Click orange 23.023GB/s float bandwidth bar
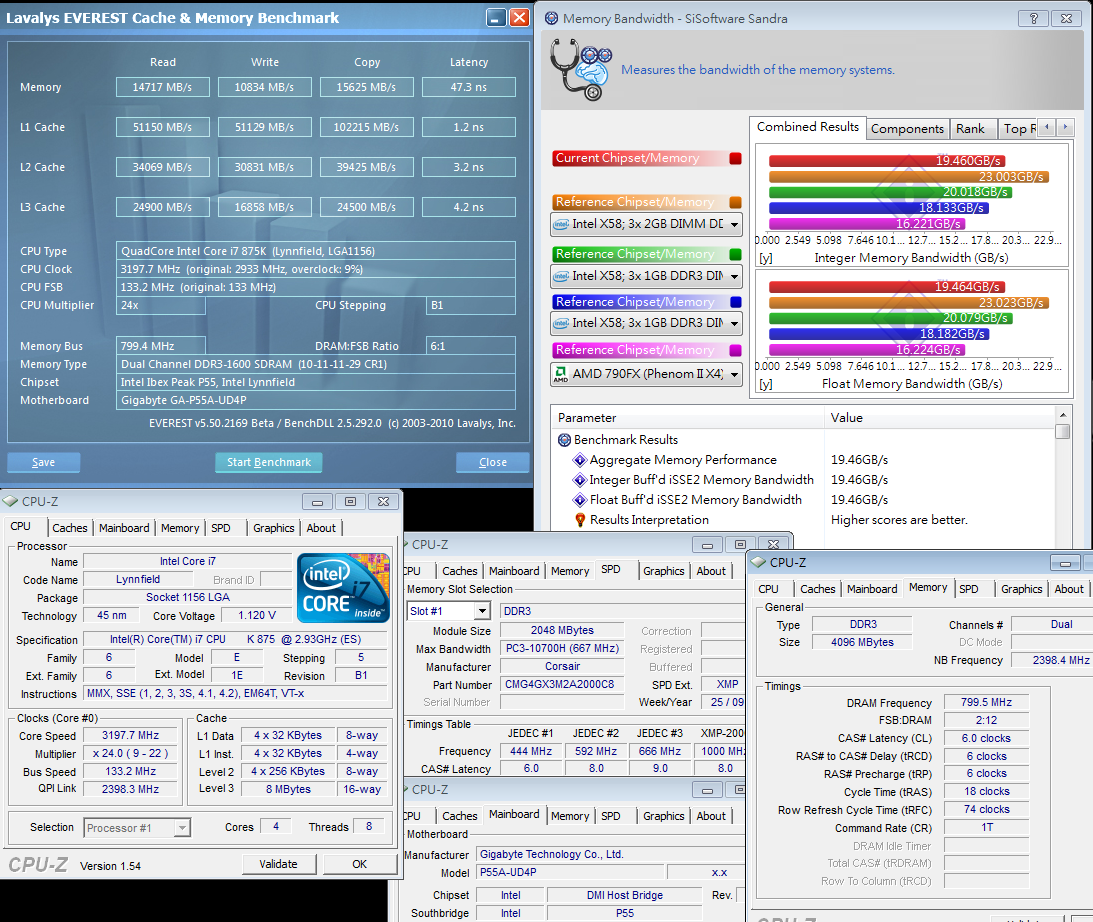1093x922 pixels. [909, 303]
